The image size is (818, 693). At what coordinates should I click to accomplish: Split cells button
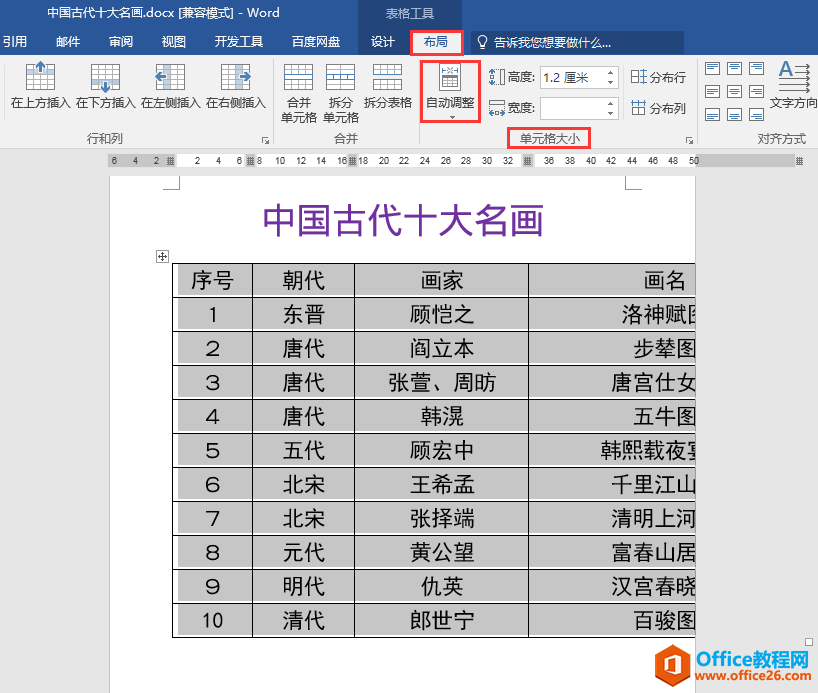click(341, 93)
